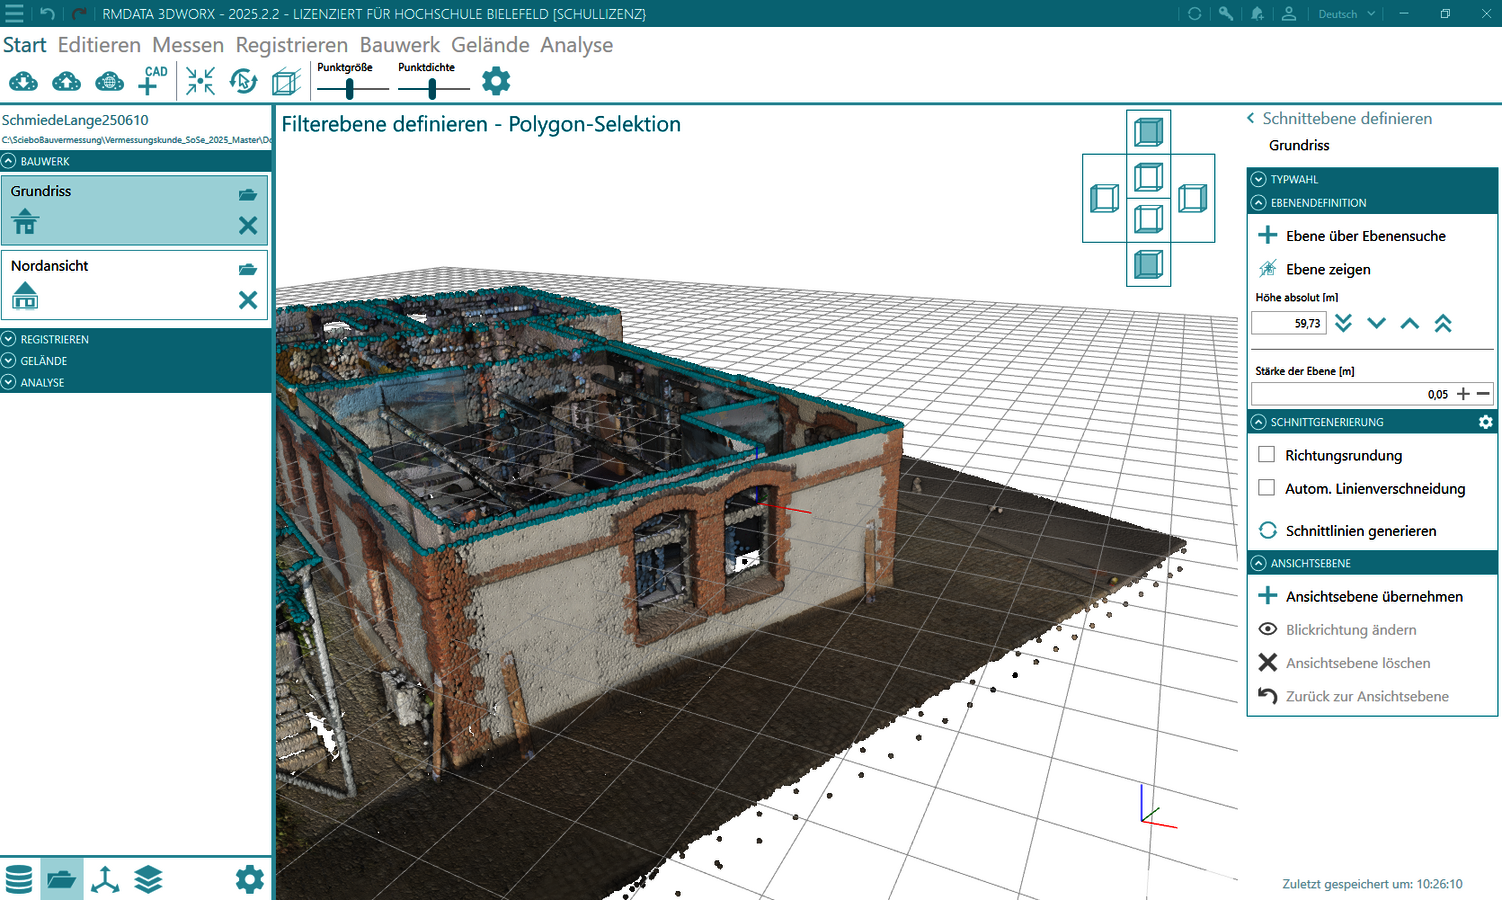Enable the Richtungsrundung checkbox
Image resolution: width=1502 pixels, height=900 pixels.
pyautogui.click(x=1267, y=455)
